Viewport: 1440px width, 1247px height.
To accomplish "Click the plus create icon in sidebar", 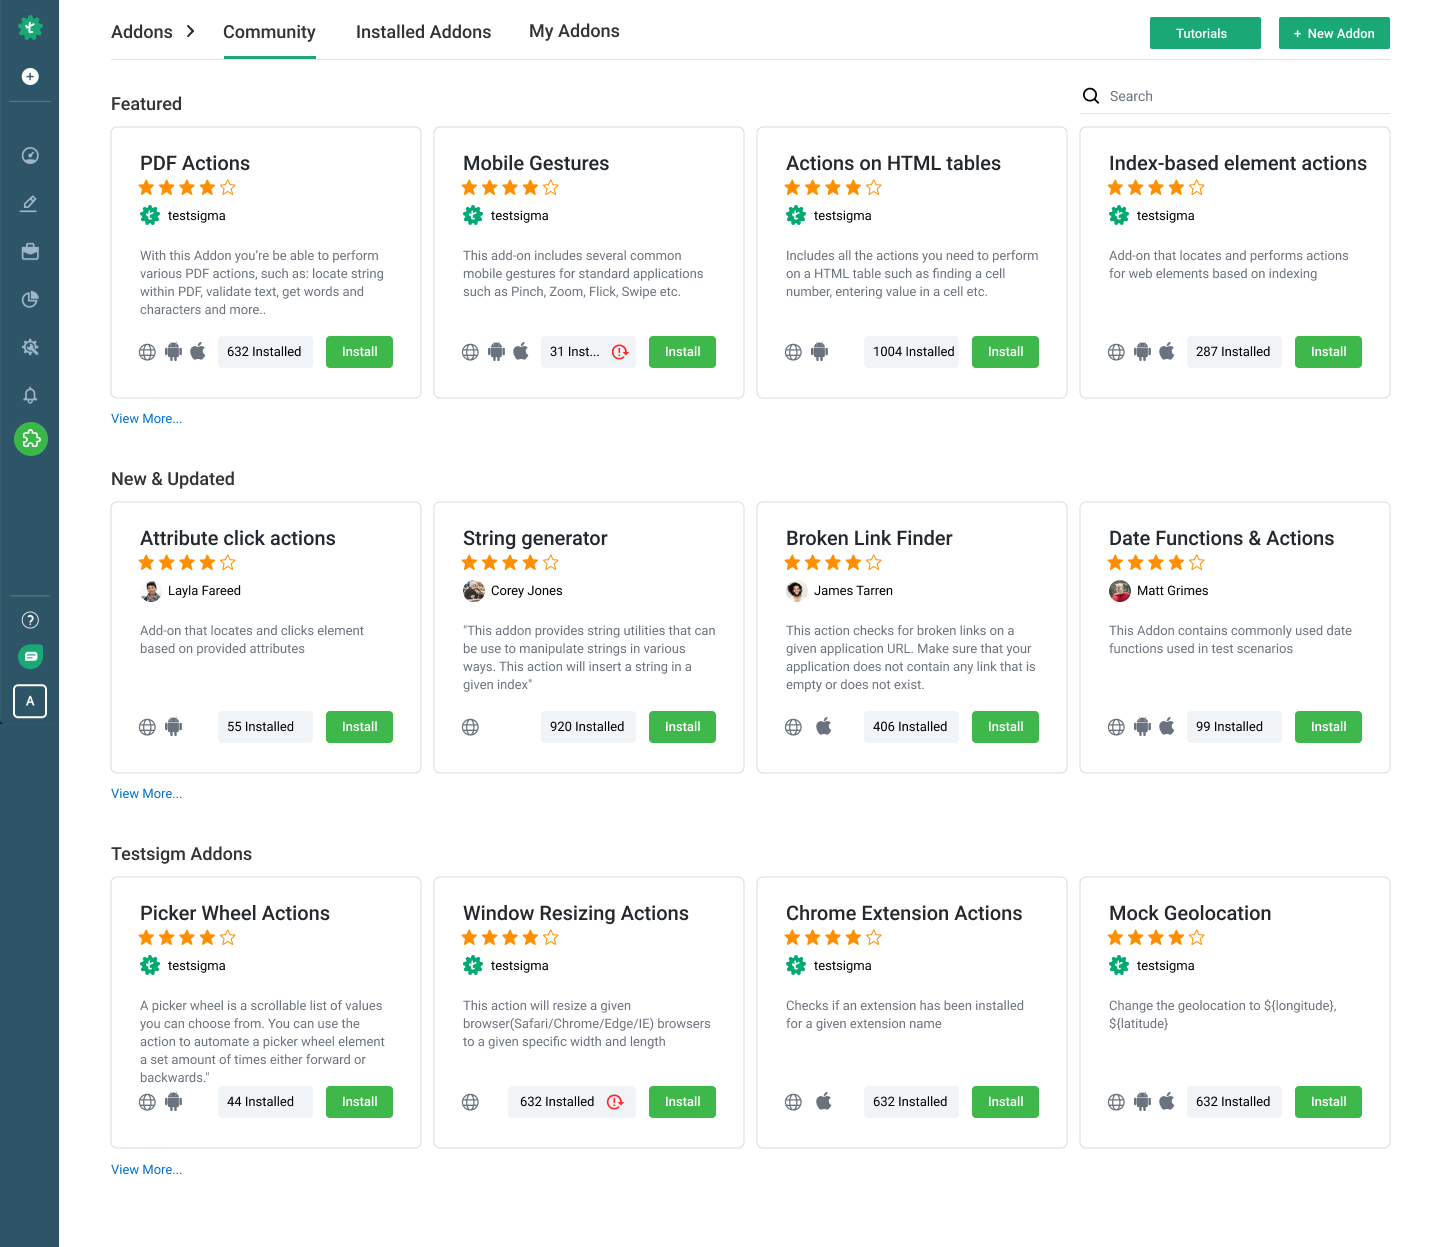I will click(x=30, y=77).
